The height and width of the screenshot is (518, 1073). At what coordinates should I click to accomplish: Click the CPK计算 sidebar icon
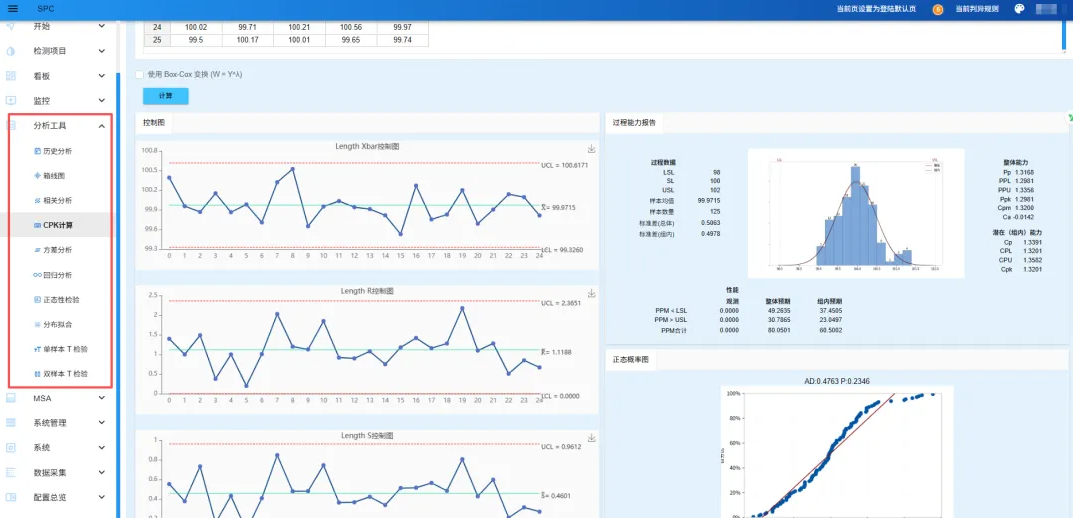(38, 225)
